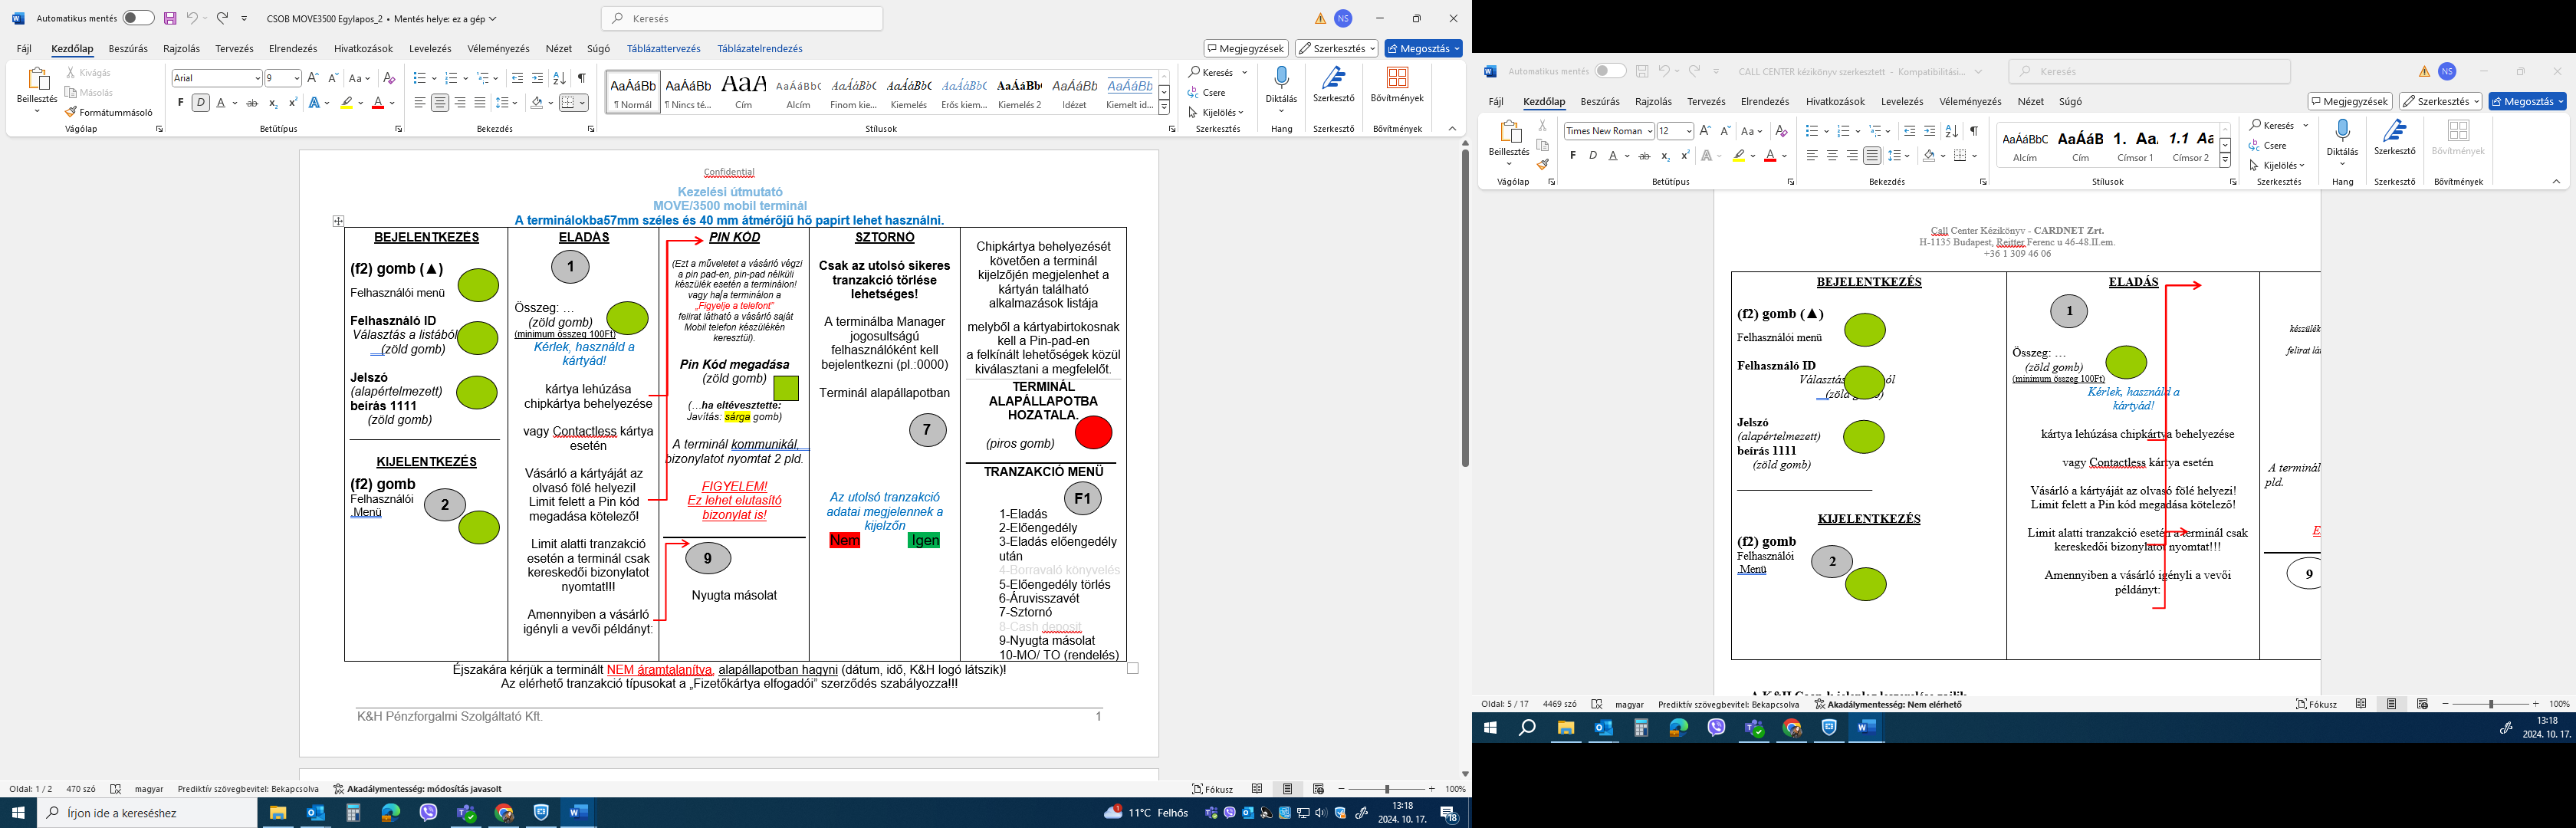2576x828 pixels.
Task: Open the Hivatkozások tab in right window
Action: click(1835, 101)
